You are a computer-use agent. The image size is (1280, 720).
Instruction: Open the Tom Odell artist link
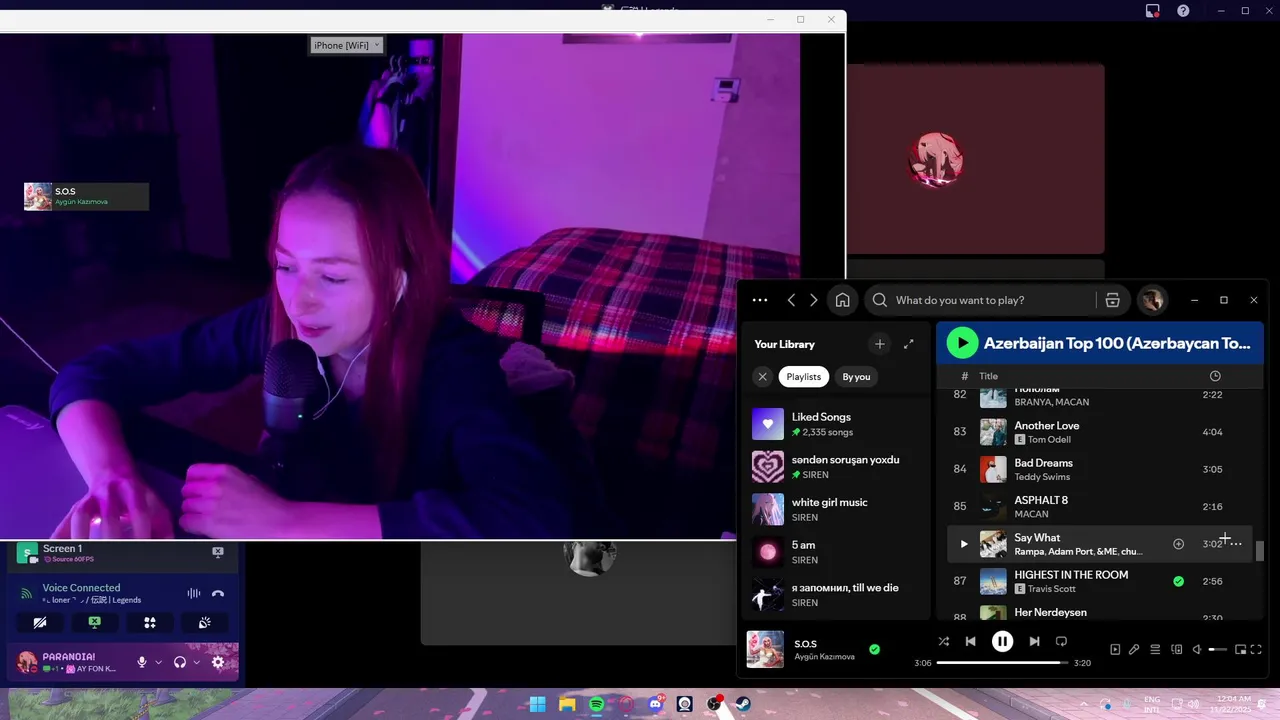1049,440
